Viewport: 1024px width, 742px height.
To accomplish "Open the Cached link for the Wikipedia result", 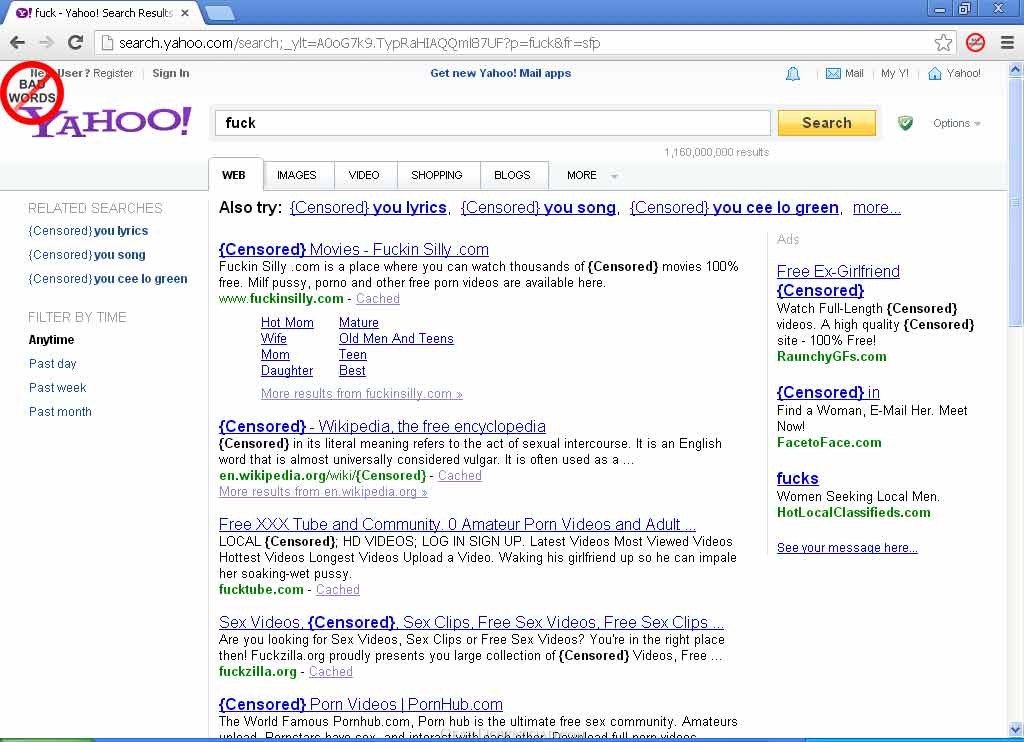I will pos(460,476).
